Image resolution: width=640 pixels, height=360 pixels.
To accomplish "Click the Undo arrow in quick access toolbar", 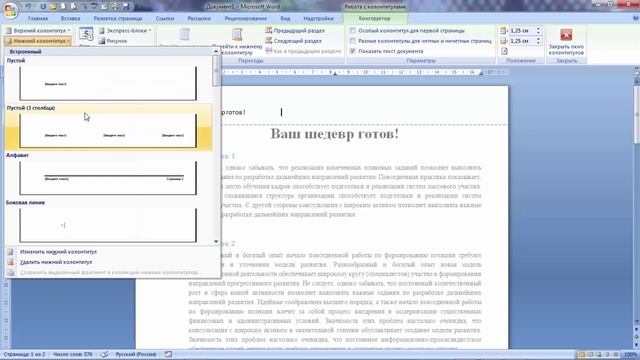I will click(28, 7).
